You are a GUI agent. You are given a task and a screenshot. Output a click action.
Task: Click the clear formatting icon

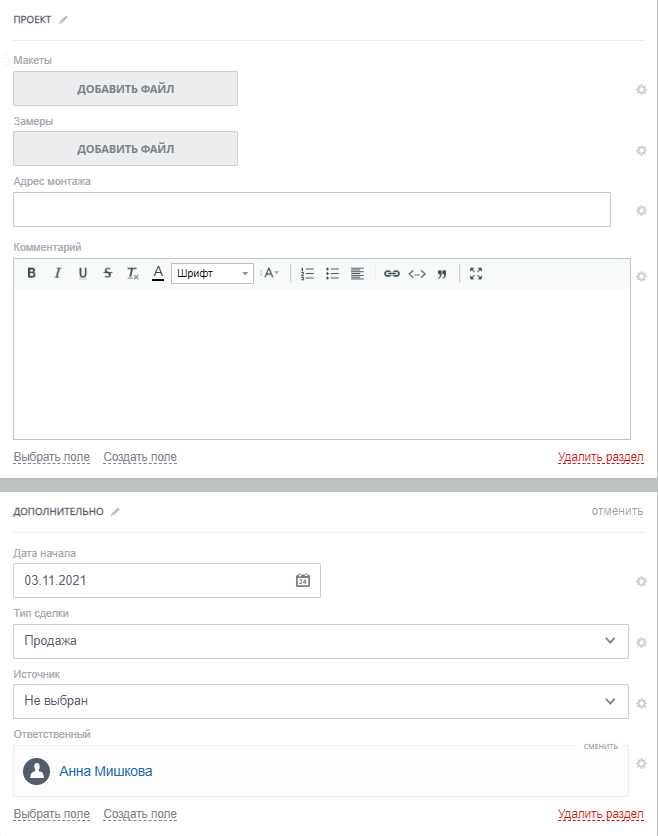point(132,274)
